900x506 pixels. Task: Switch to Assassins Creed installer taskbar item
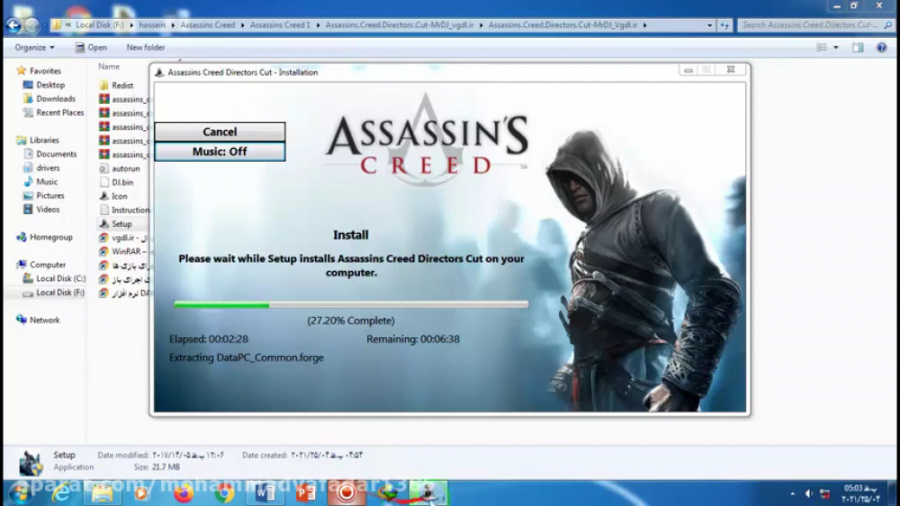[428, 493]
